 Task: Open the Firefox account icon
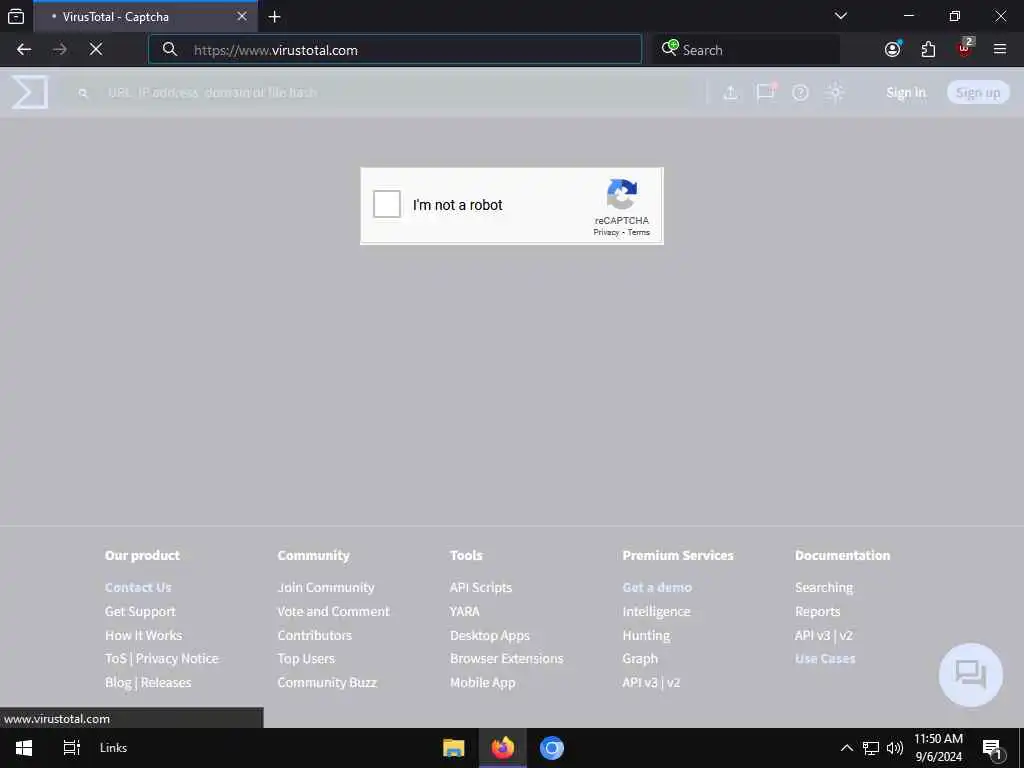click(893, 50)
